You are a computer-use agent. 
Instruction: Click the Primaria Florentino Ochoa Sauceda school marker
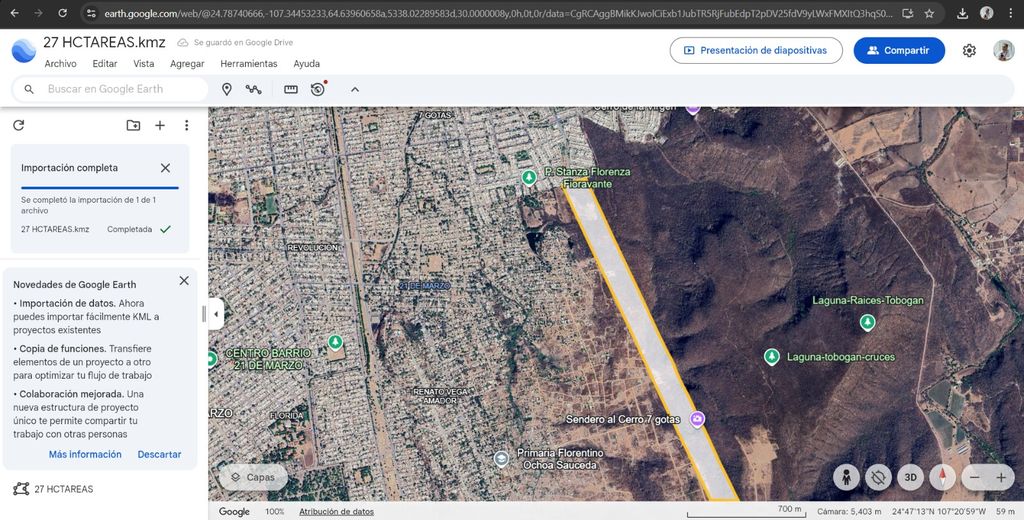tap(501, 459)
